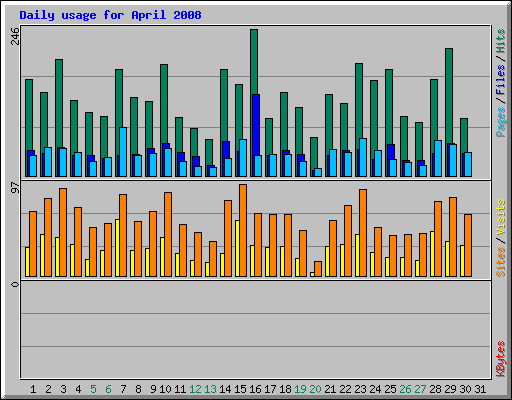Click the Sites legend label
This screenshot has height=400, width=512.
click(500, 262)
